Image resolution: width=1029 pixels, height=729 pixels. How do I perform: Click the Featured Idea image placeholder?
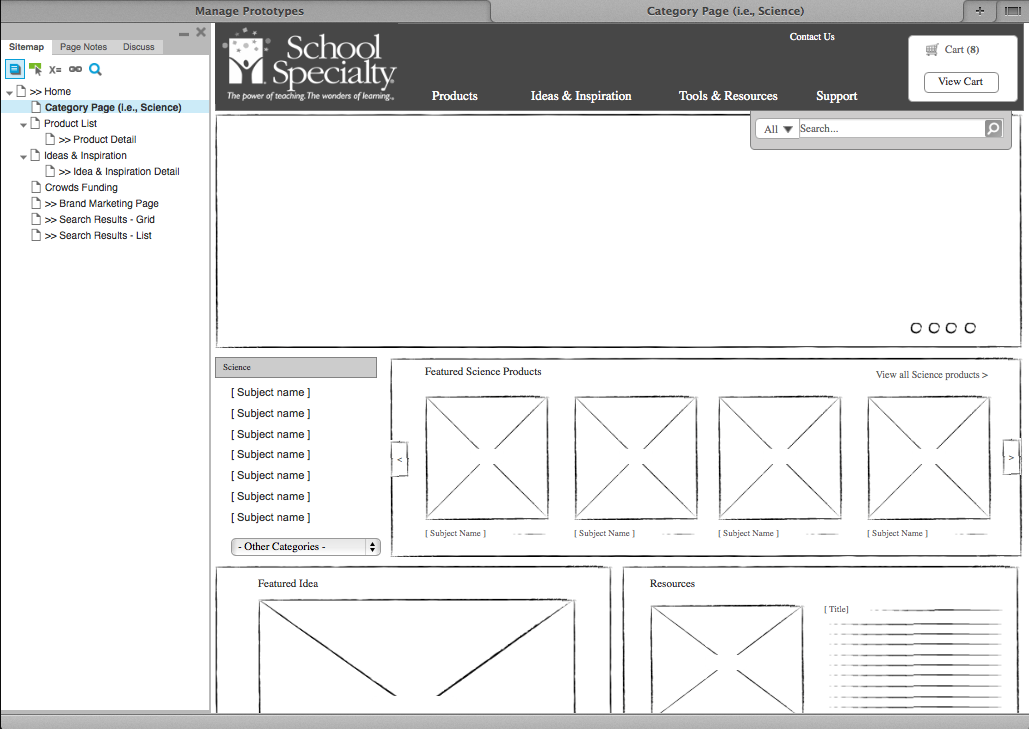click(417, 656)
